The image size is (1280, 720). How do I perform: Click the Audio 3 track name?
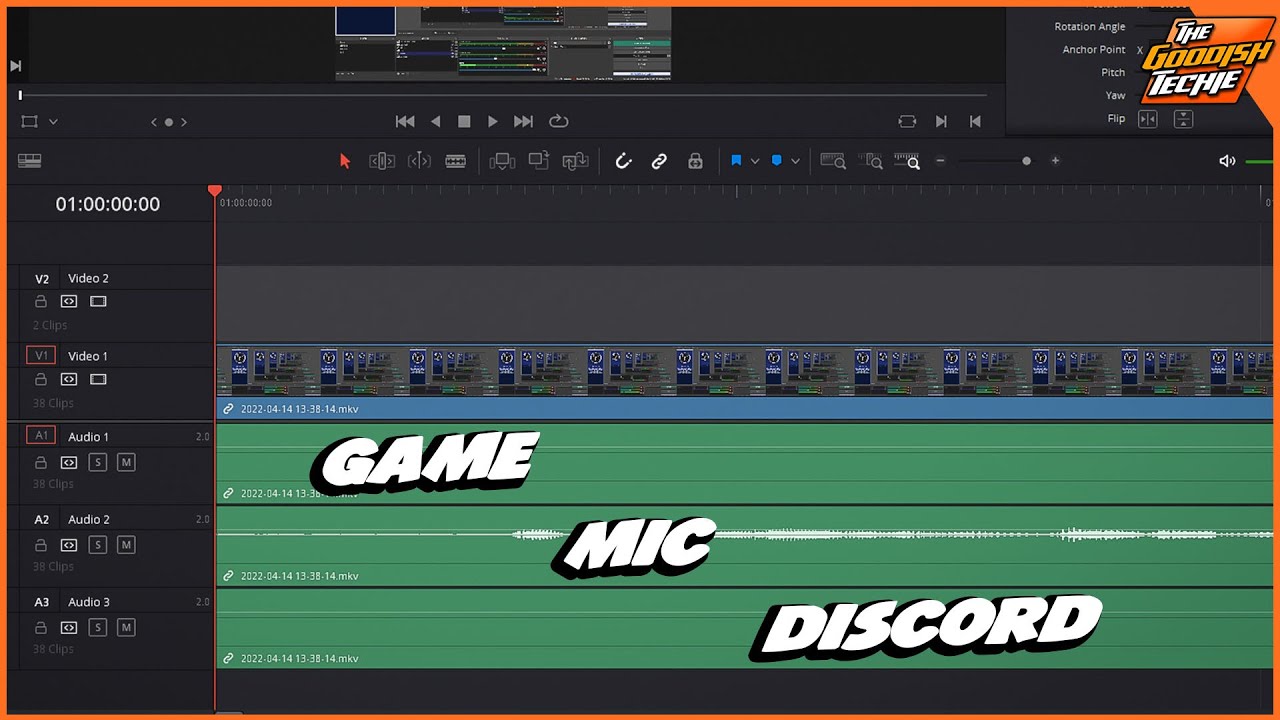click(89, 602)
